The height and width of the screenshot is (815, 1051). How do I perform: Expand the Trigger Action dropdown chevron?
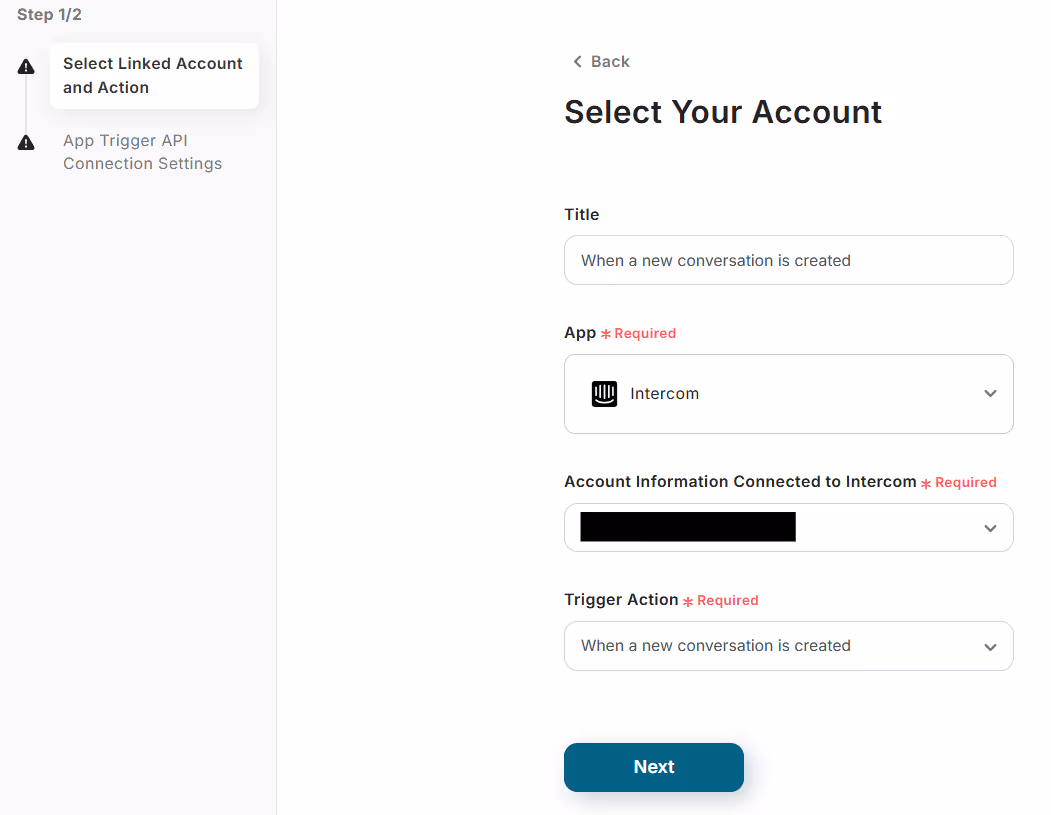pos(990,647)
